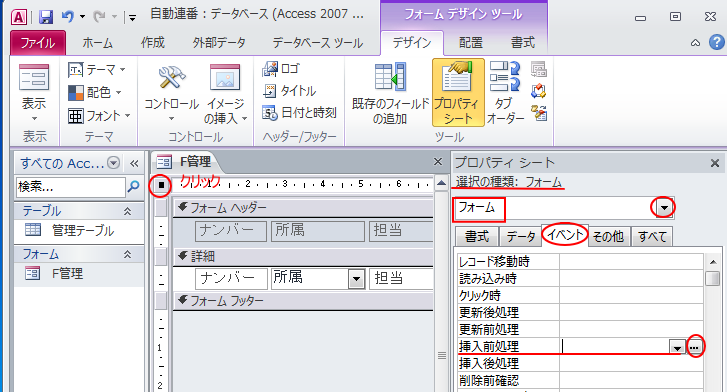Minimize the ribbon with the caret icon
The height and width of the screenshot is (392, 727).
click(x=695, y=43)
